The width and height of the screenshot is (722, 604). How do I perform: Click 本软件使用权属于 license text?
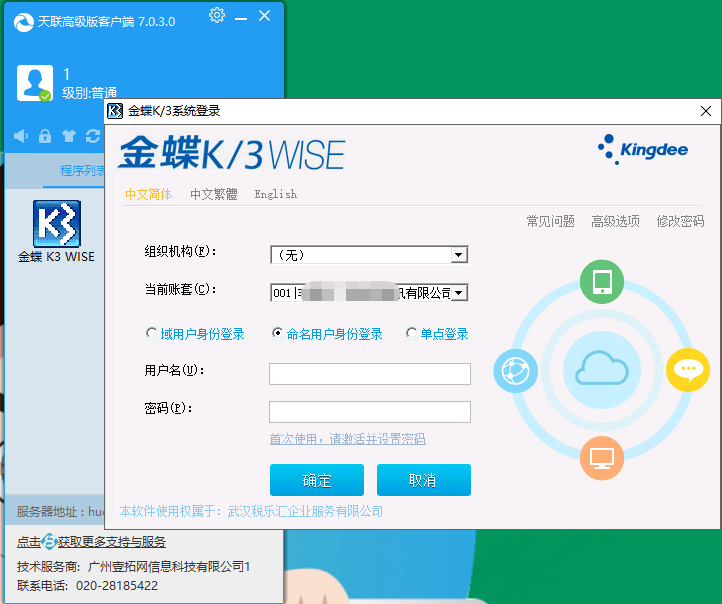(x=251, y=511)
